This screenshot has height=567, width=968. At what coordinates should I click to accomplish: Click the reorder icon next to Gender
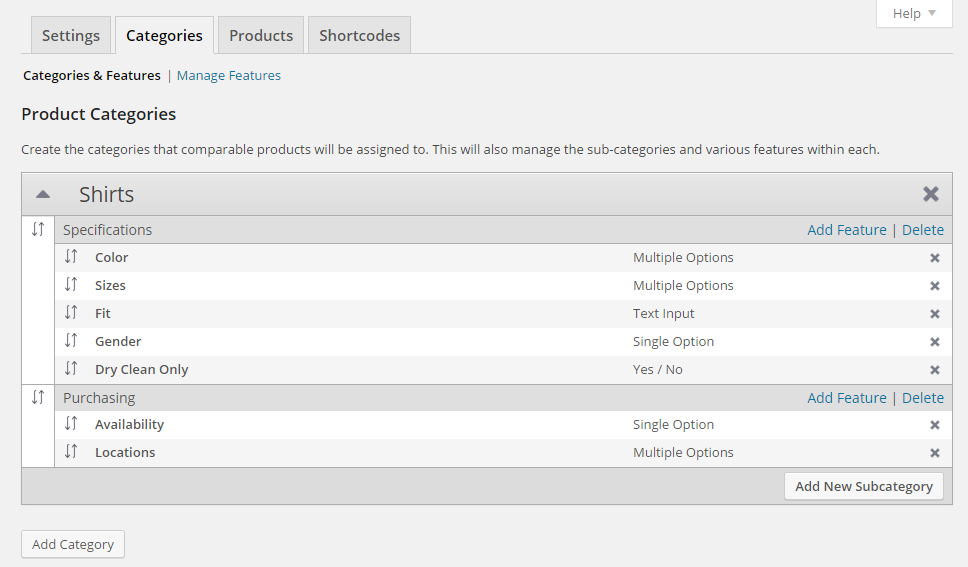(71, 341)
